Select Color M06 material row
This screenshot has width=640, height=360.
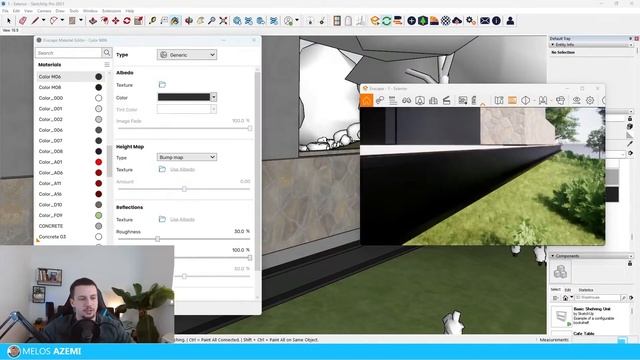click(x=70, y=77)
